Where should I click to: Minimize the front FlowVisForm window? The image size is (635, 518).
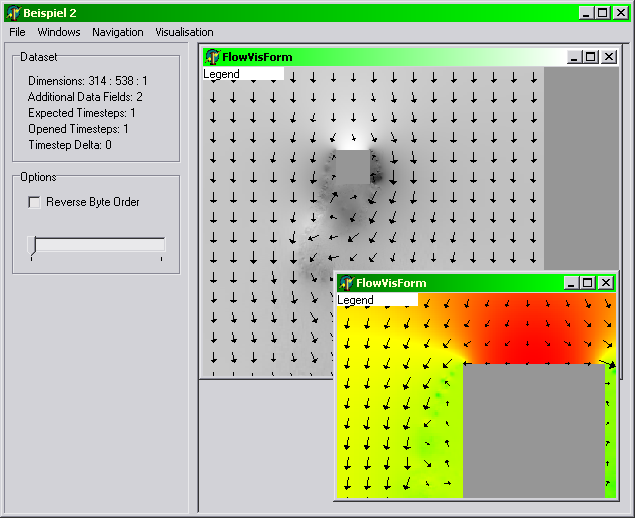pos(570,283)
